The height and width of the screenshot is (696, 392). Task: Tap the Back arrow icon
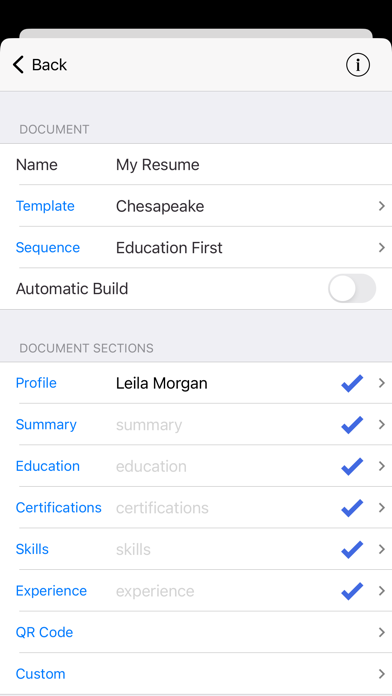coord(18,65)
